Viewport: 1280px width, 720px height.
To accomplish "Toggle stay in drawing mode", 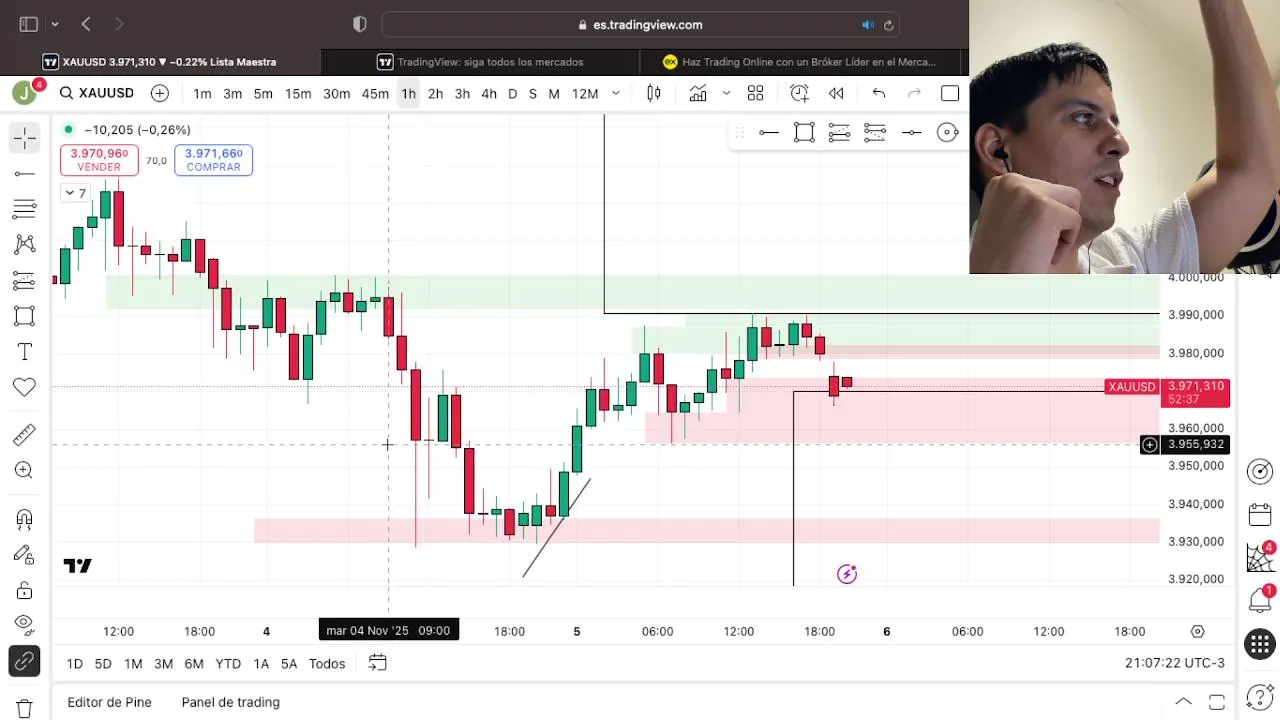I will click(x=25, y=554).
